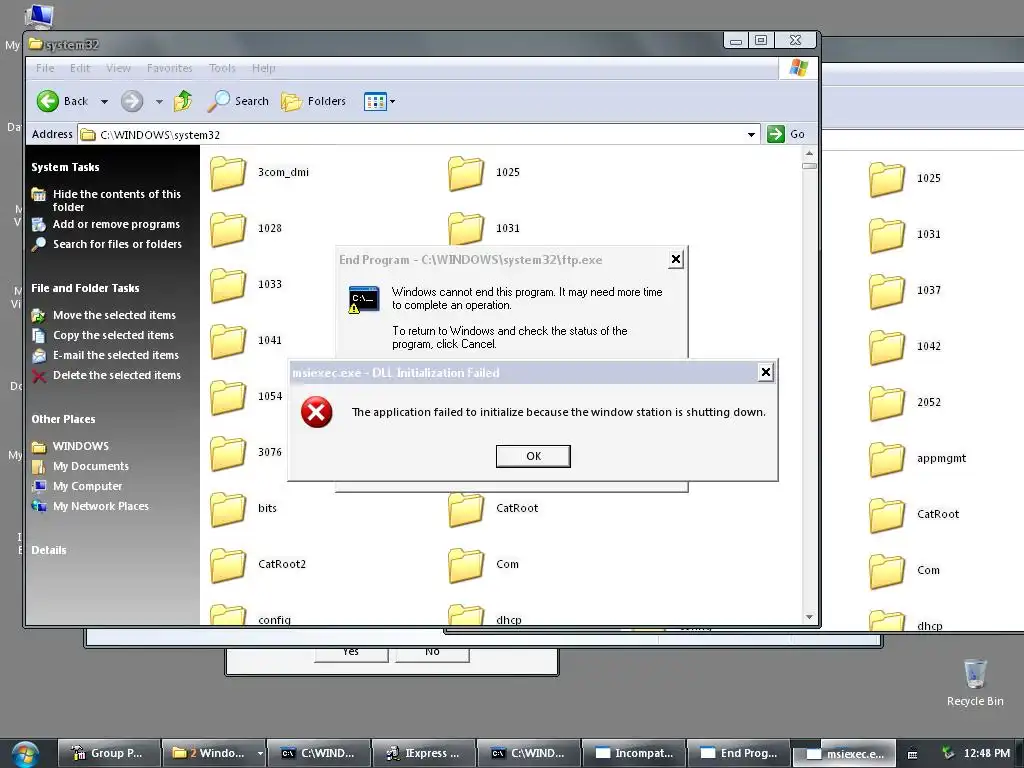The image size is (1024, 768).
Task: Select the 2052 folder in back window
Action: coord(887,403)
